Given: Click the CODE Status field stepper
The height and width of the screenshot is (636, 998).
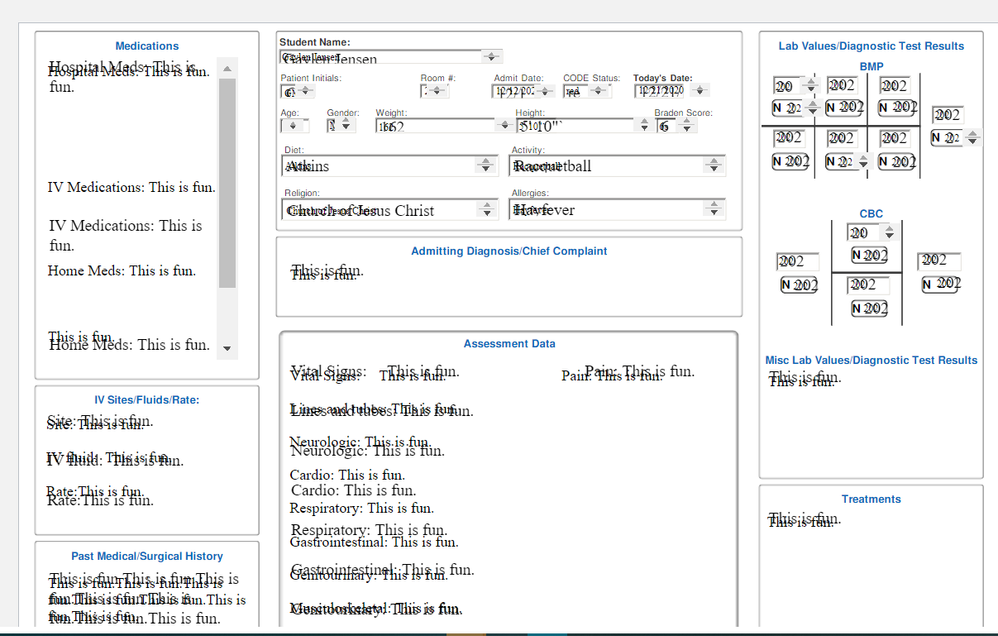Looking at the screenshot, I should pos(598,91).
